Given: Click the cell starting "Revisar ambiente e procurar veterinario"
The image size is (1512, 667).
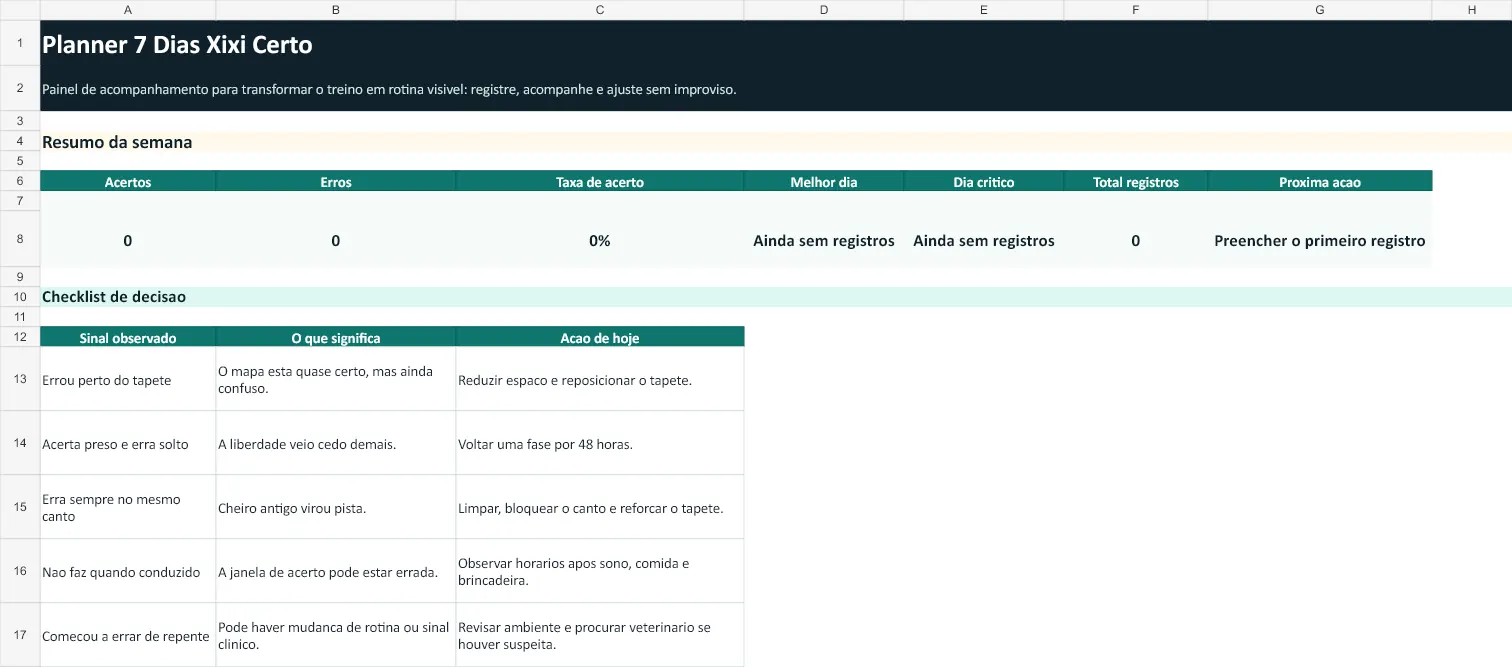Looking at the screenshot, I should click(600, 635).
